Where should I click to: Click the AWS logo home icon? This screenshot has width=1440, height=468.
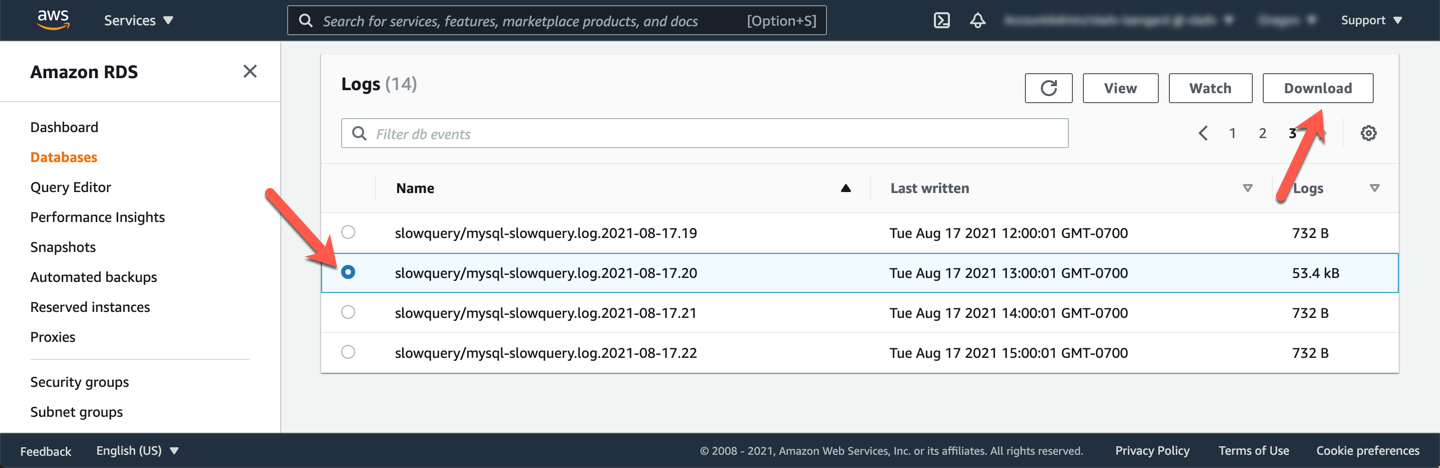(51, 20)
